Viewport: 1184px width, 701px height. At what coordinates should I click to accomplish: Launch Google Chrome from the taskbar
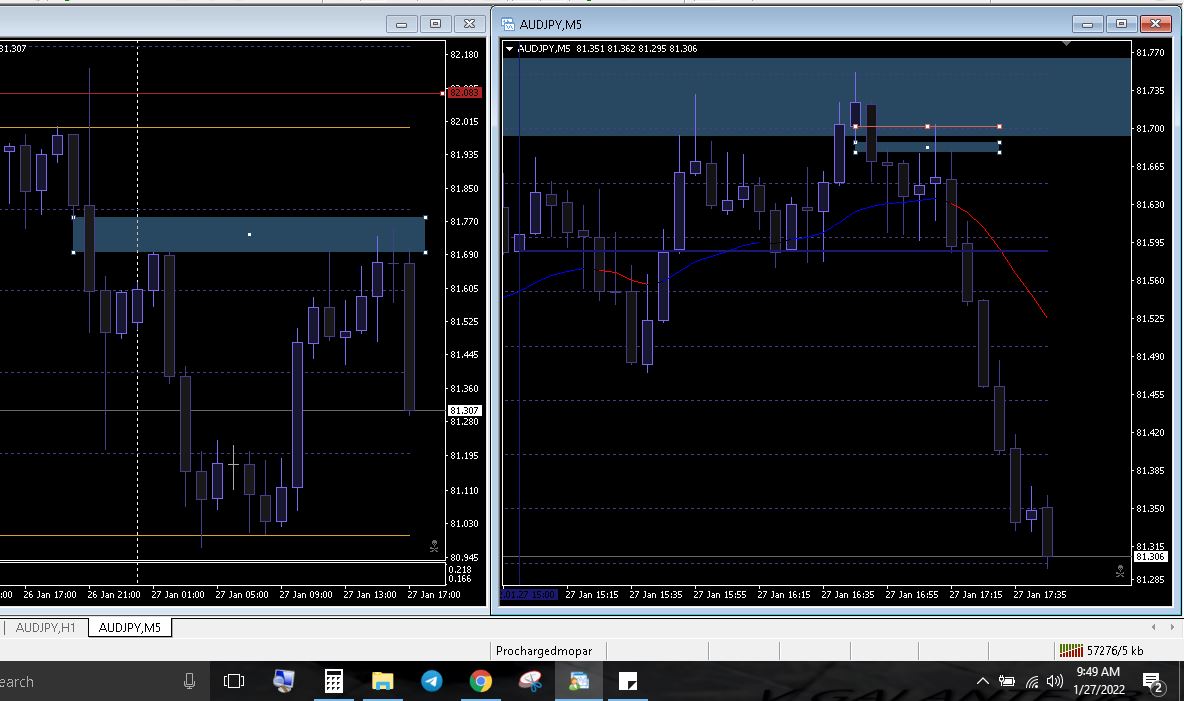[x=481, y=681]
